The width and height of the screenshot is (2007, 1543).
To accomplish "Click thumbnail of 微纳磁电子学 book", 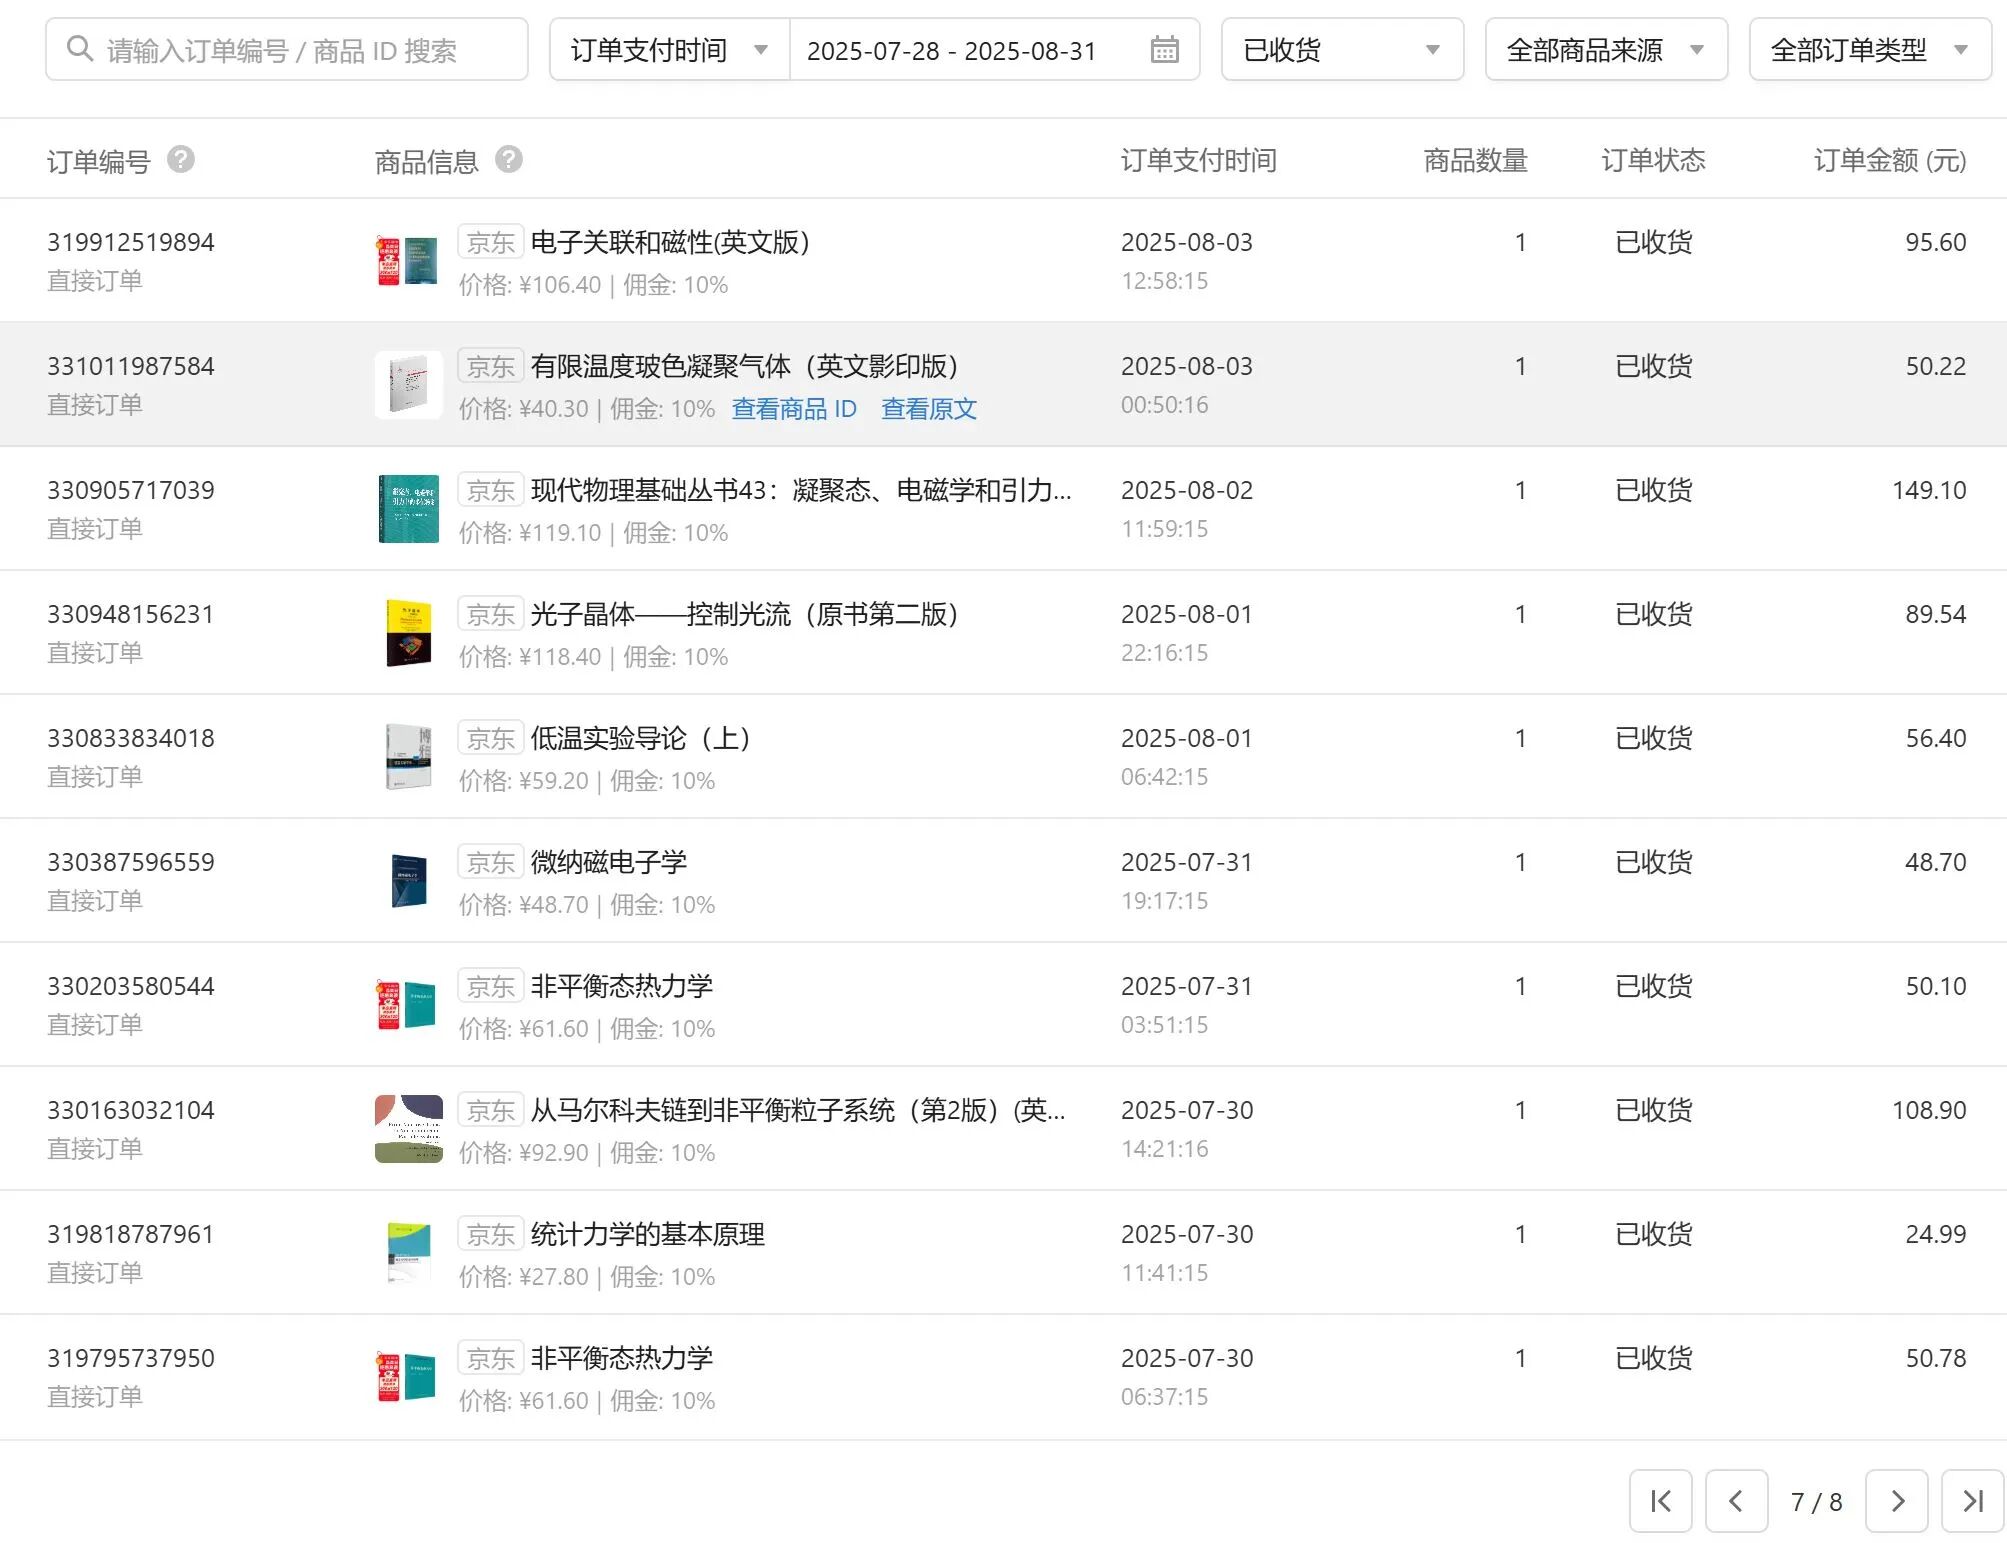I will point(408,881).
